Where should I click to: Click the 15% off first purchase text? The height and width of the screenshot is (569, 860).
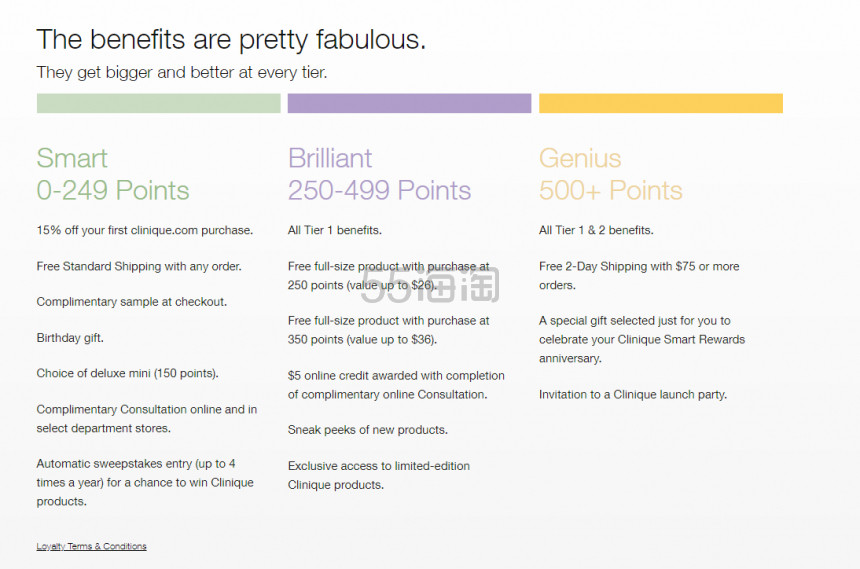coord(145,230)
